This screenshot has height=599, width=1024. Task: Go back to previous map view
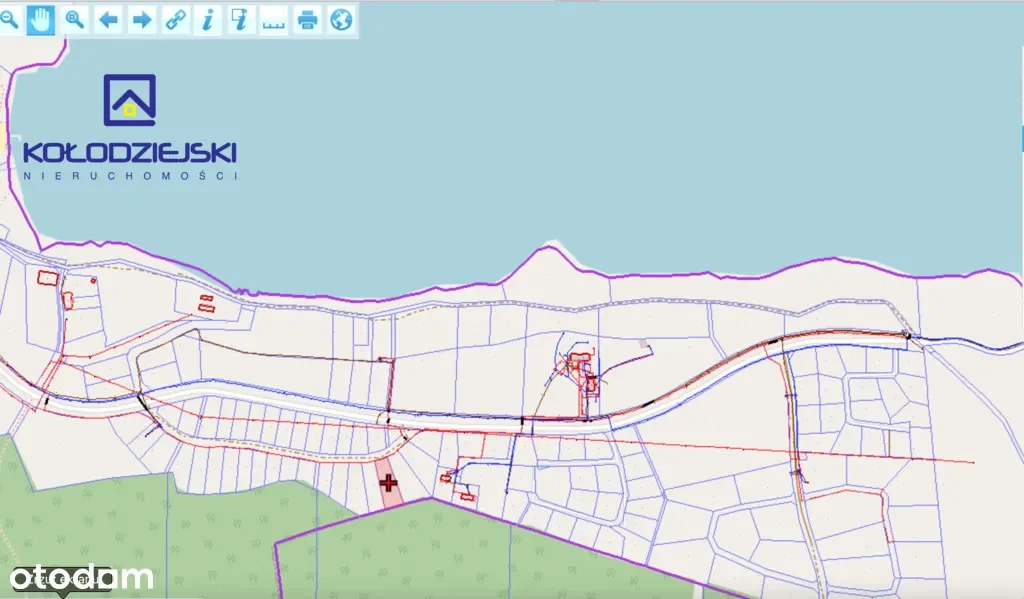pos(108,19)
